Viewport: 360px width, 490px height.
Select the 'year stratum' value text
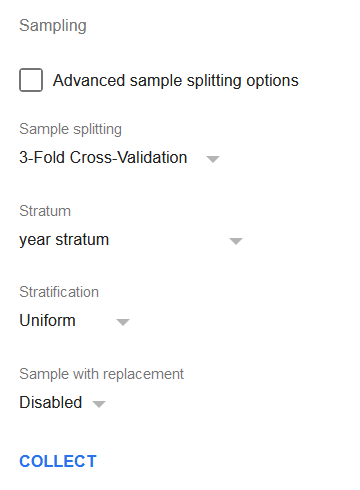pyautogui.click(x=64, y=240)
